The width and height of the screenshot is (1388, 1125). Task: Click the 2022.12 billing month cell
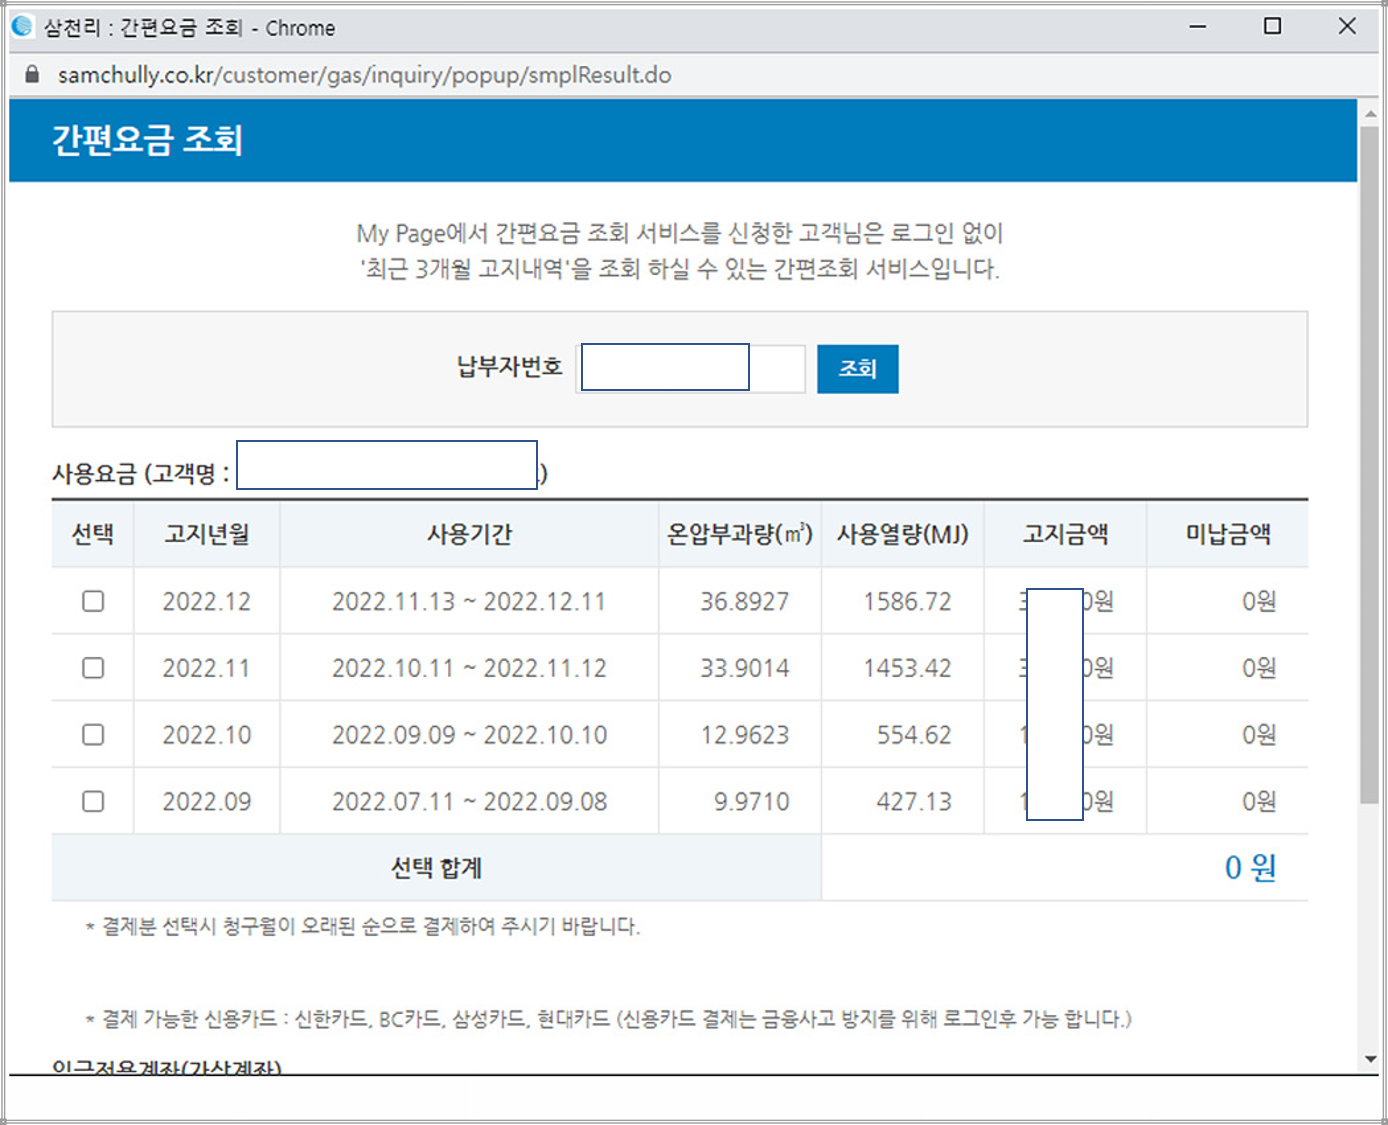(207, 601)
